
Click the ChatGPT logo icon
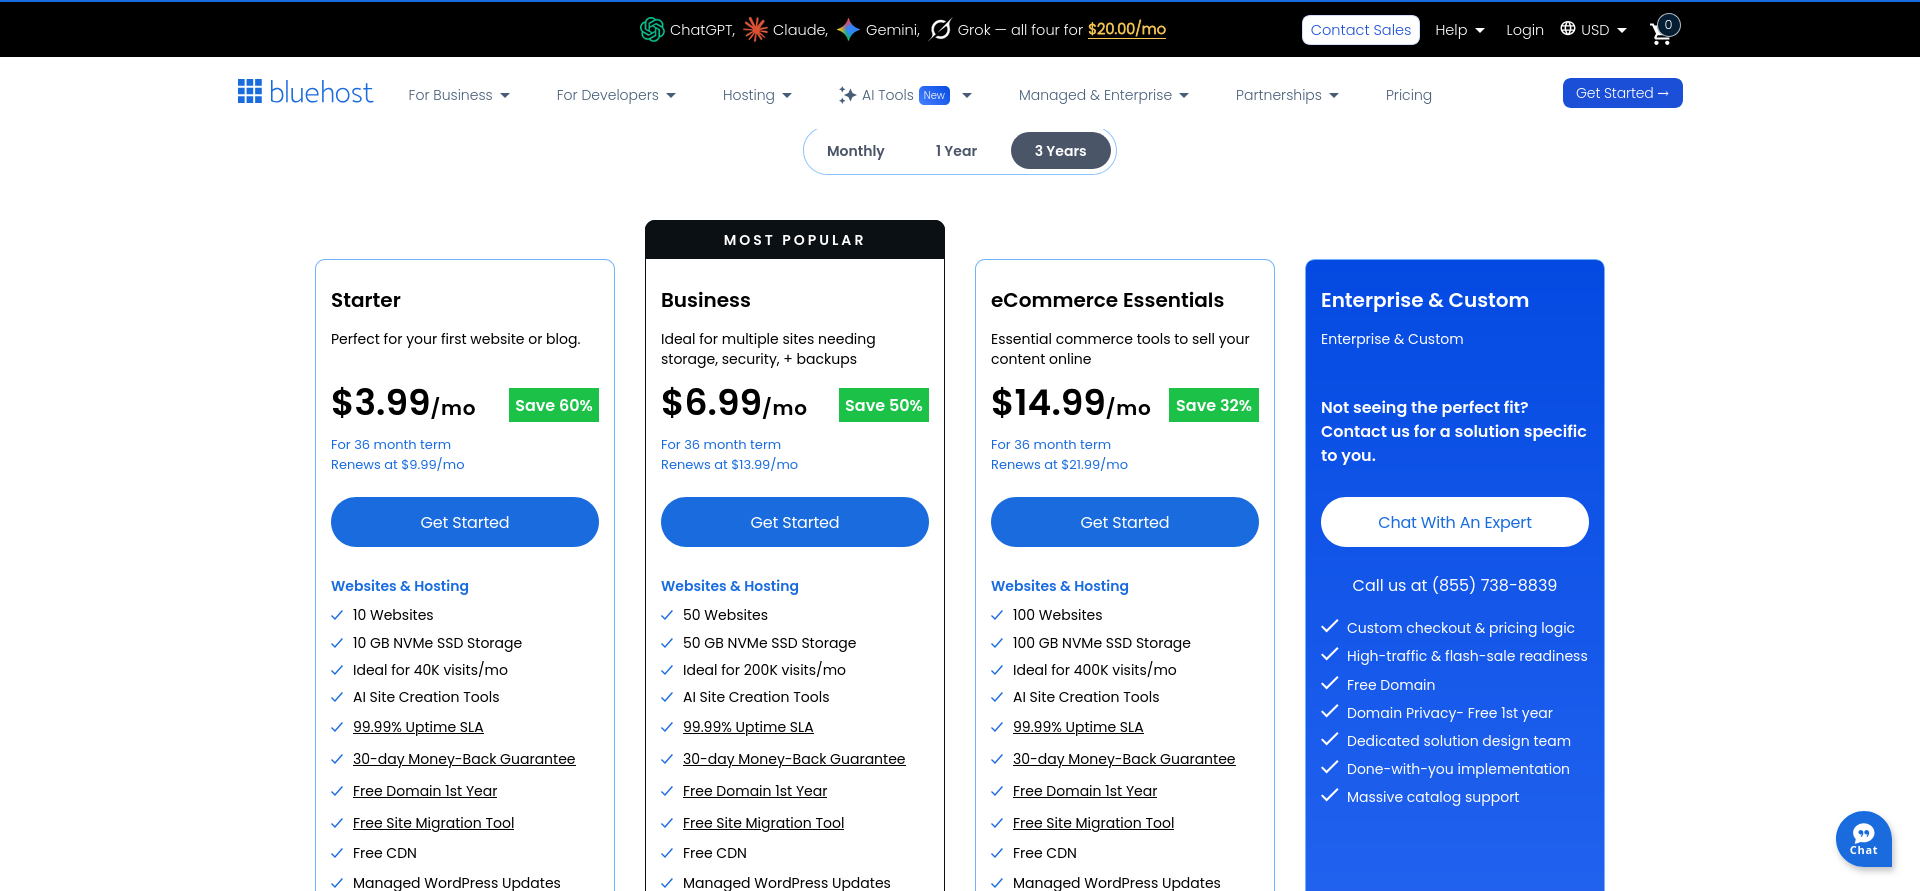click(652, 30)
